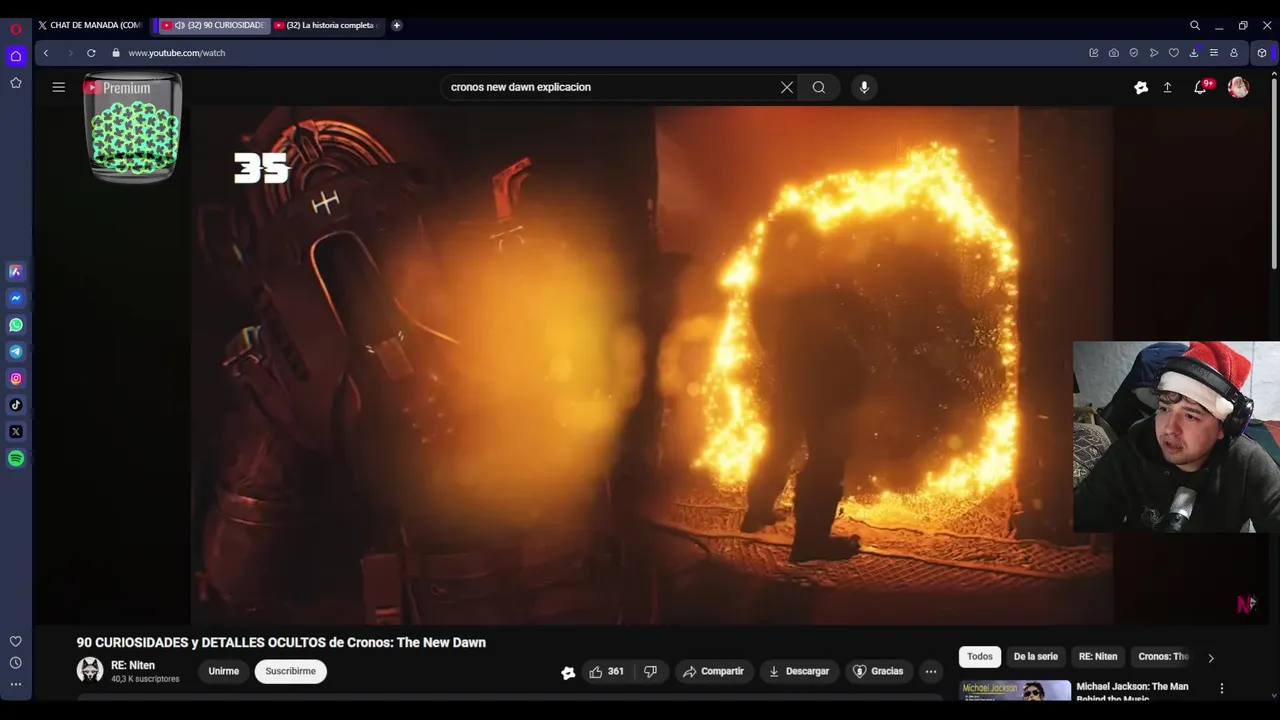Open Aria AI in sidebar
Screen dimensions: 1280x720
click(x=16, y=271)
